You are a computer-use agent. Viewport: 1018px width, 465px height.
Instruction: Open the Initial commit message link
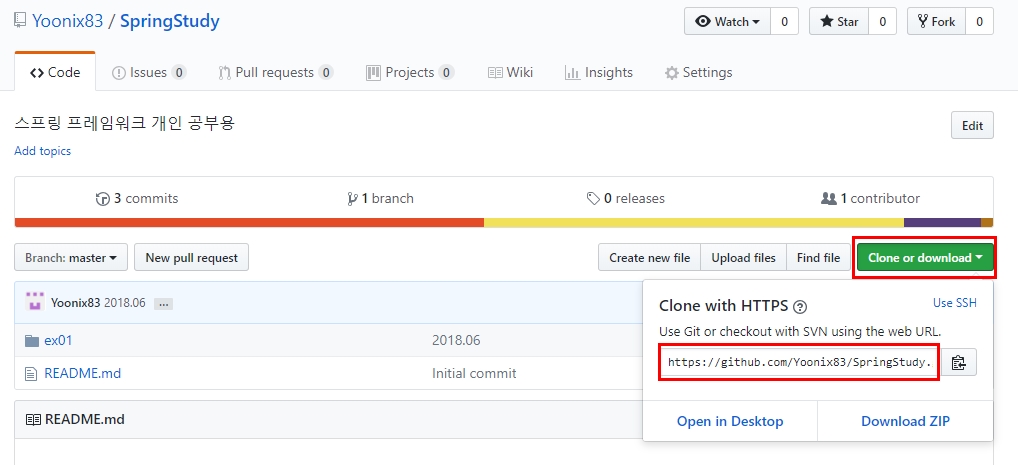pos(474,373)
